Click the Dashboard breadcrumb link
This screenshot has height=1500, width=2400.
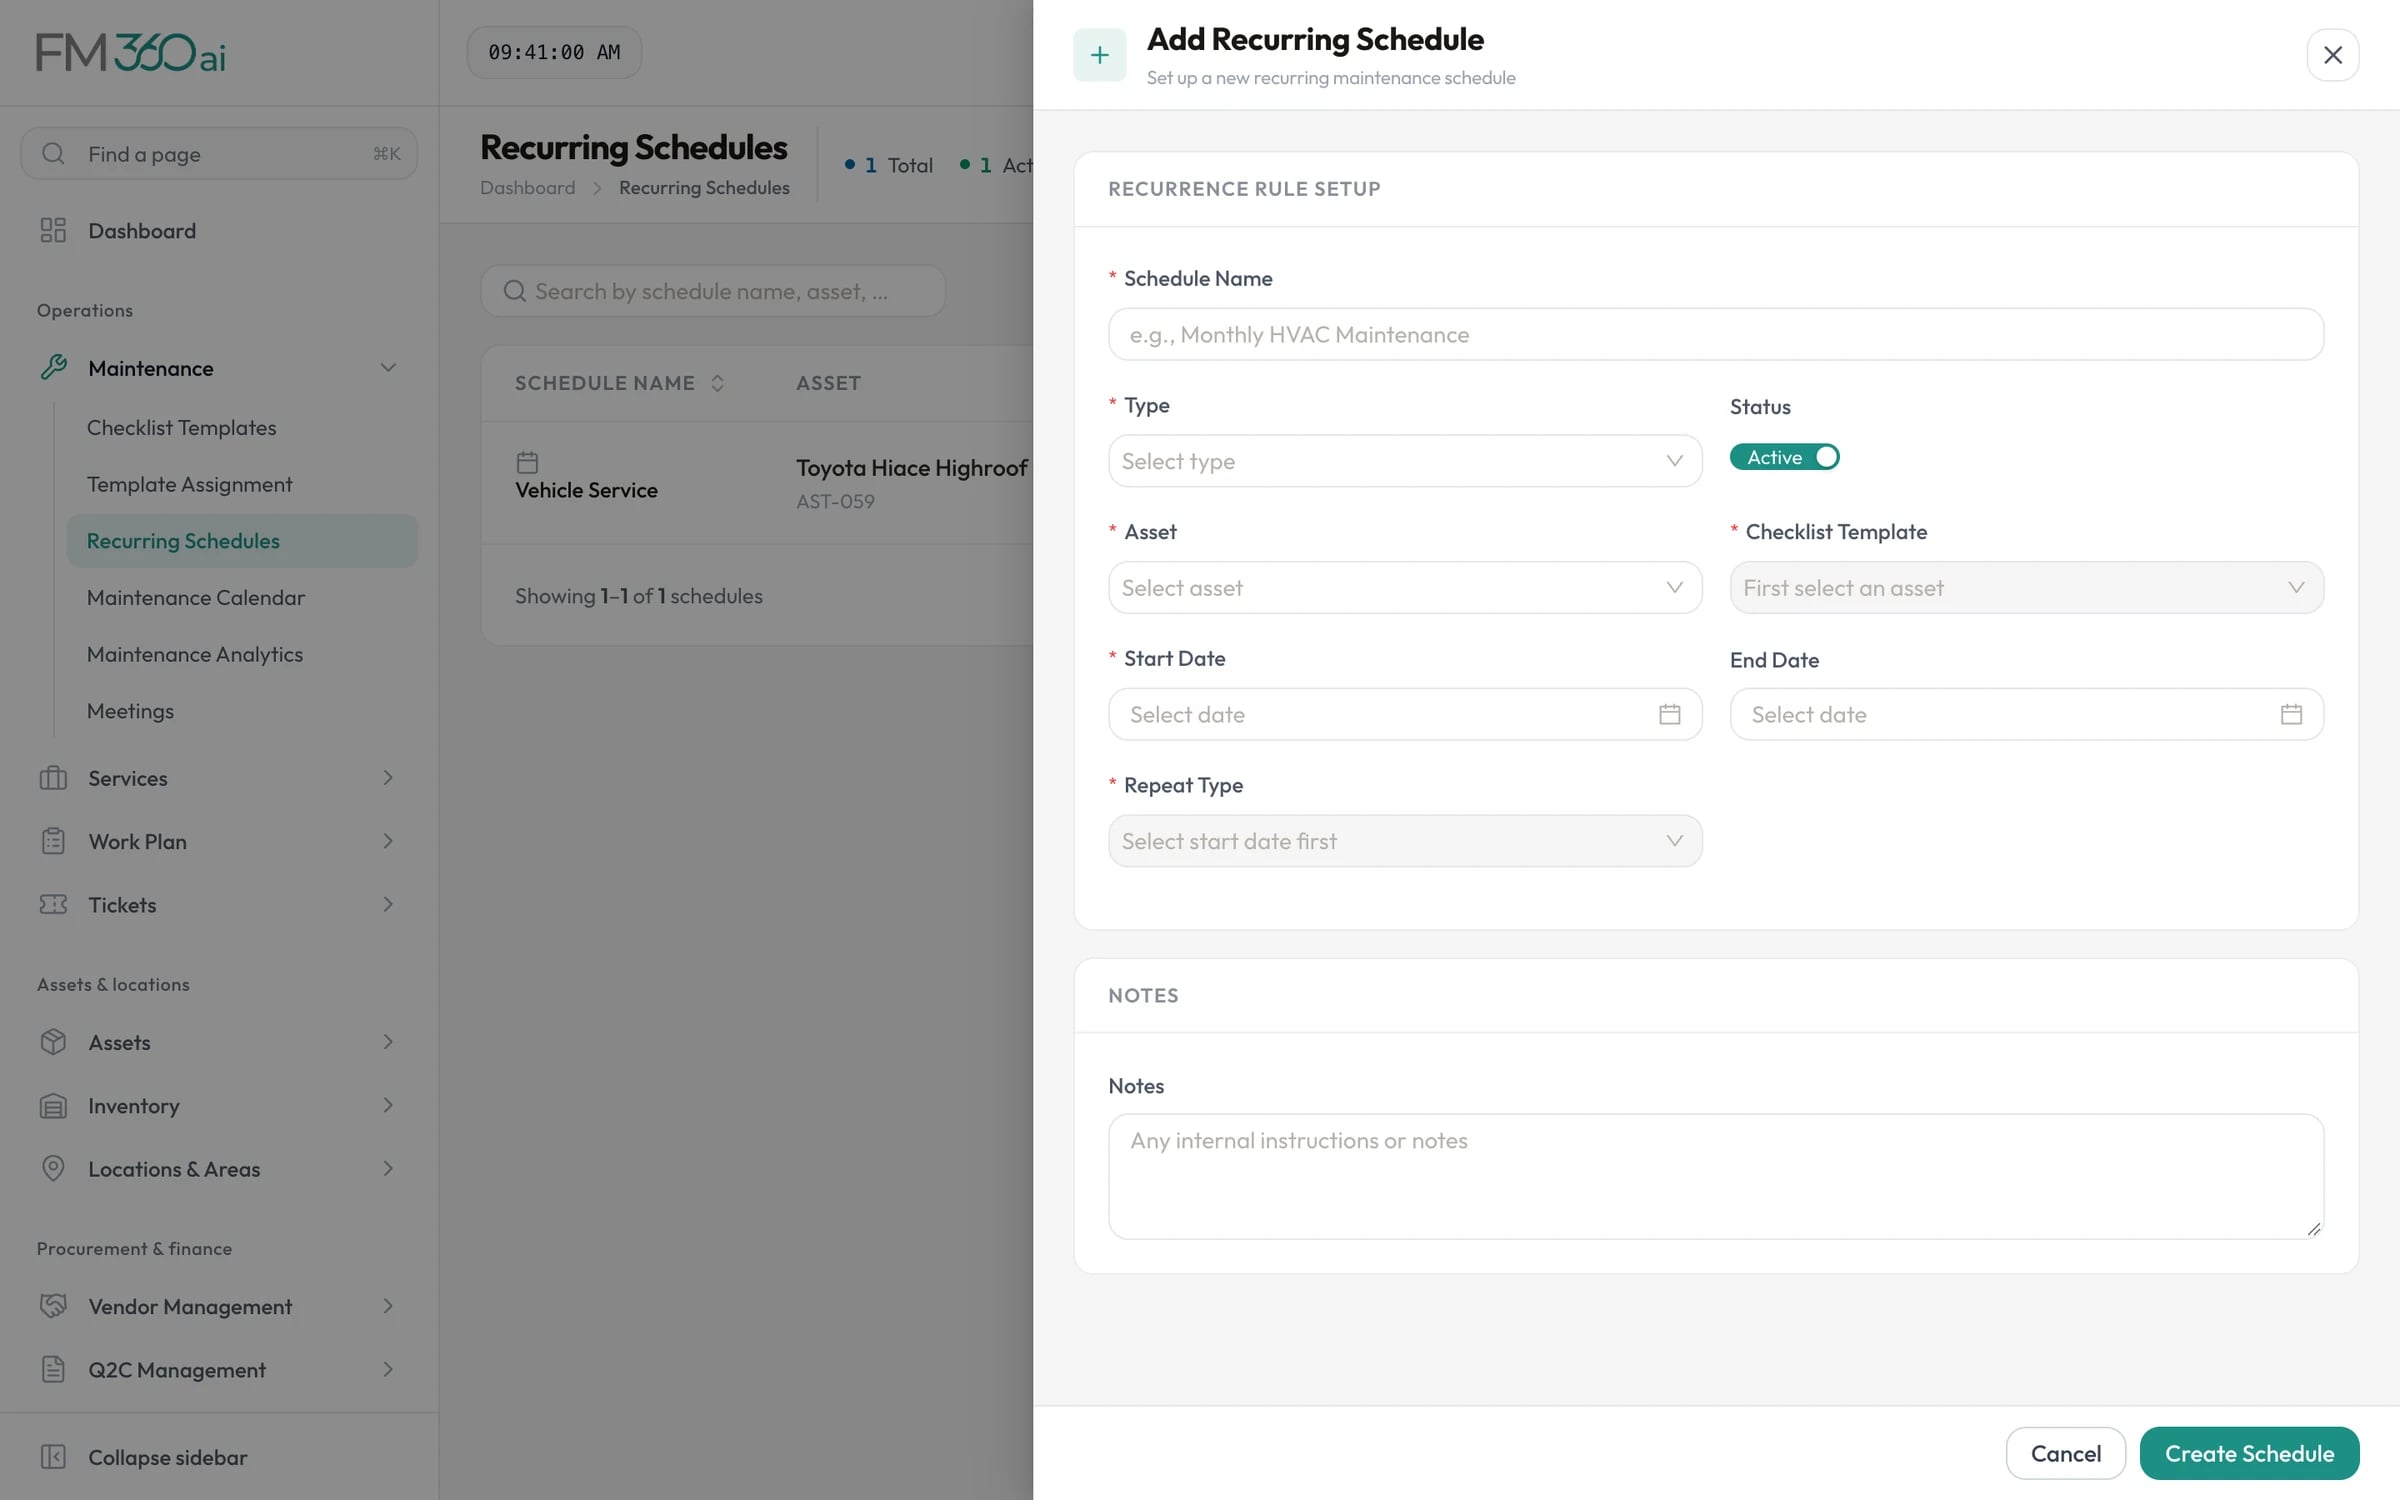tap(527, 188)
